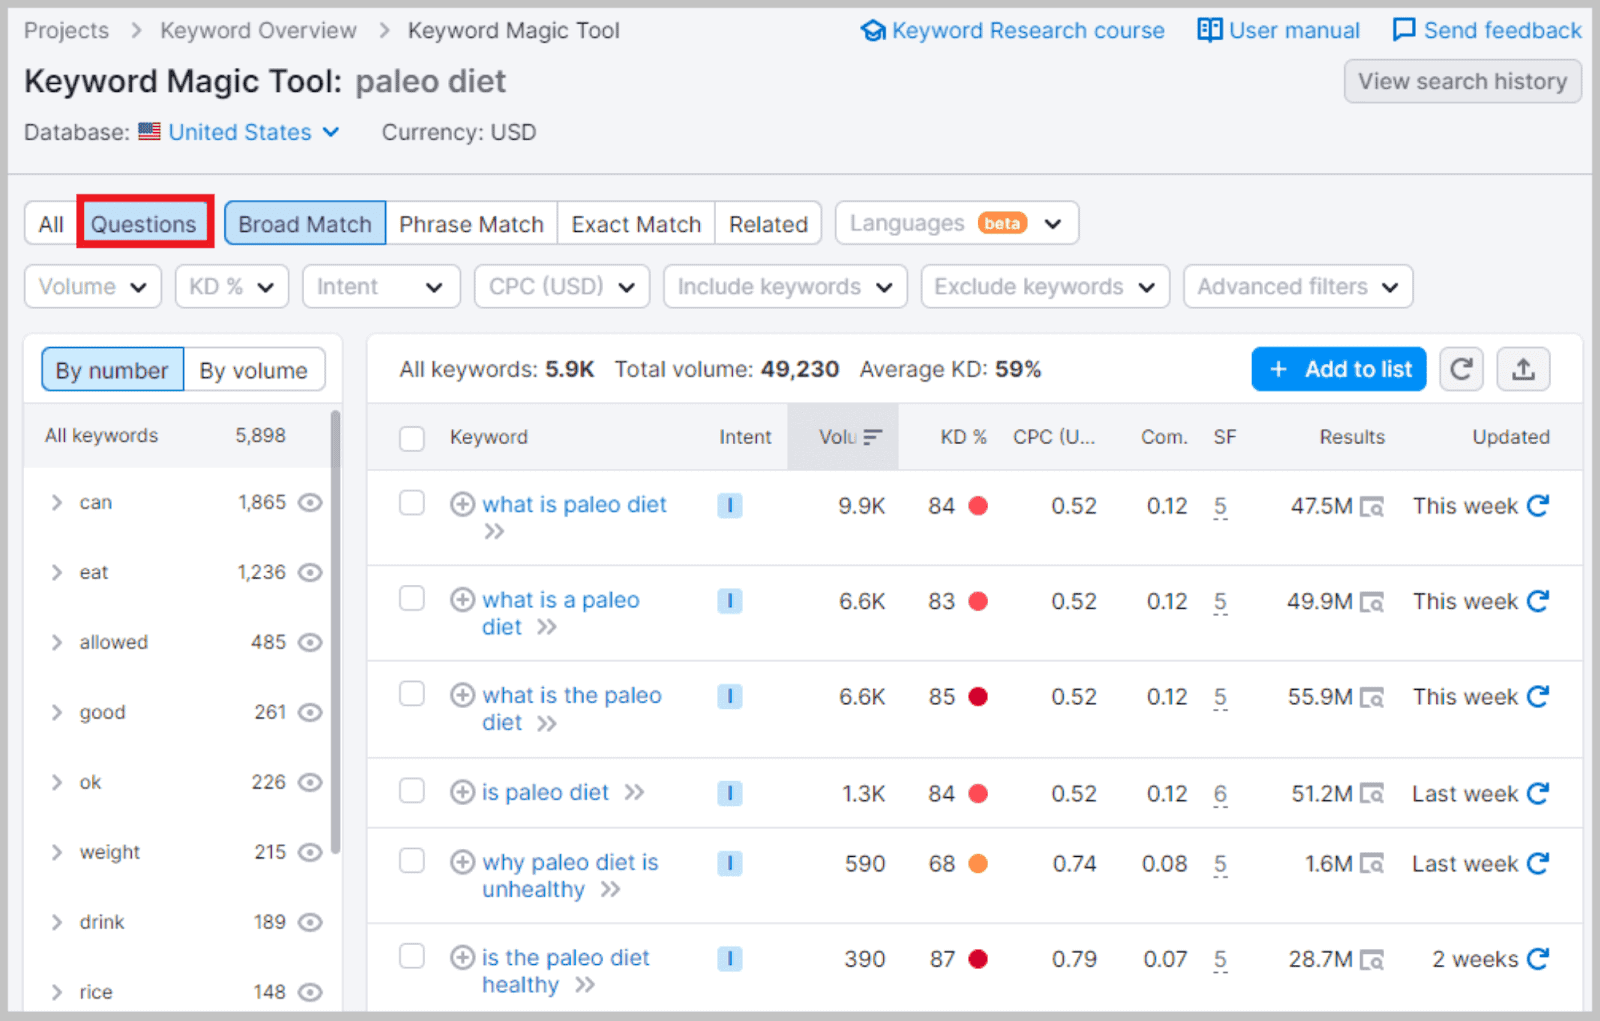Image resolution: width=1600 pixels, height=1021 pixels.
Task: Open the United States database dropdown
Action: click(x=240, y=131)
